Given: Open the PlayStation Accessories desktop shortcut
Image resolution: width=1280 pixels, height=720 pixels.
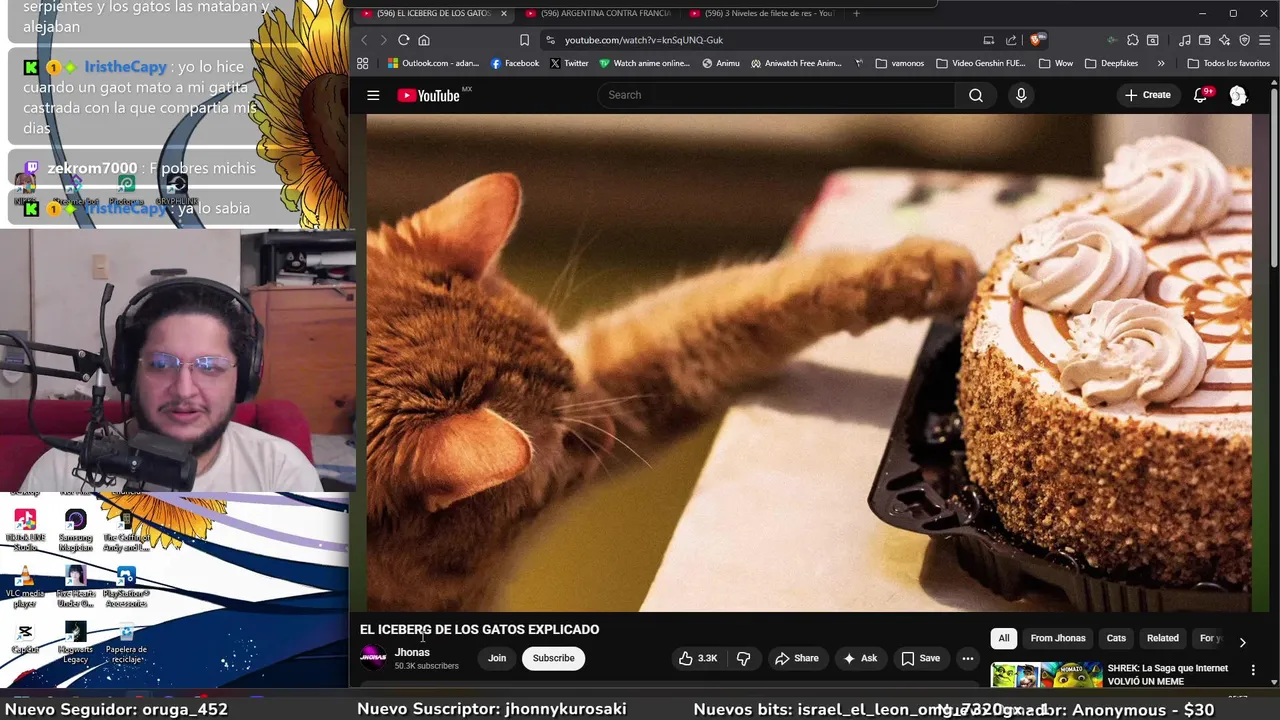Looking at the screenshot, I should pos(126,587).
